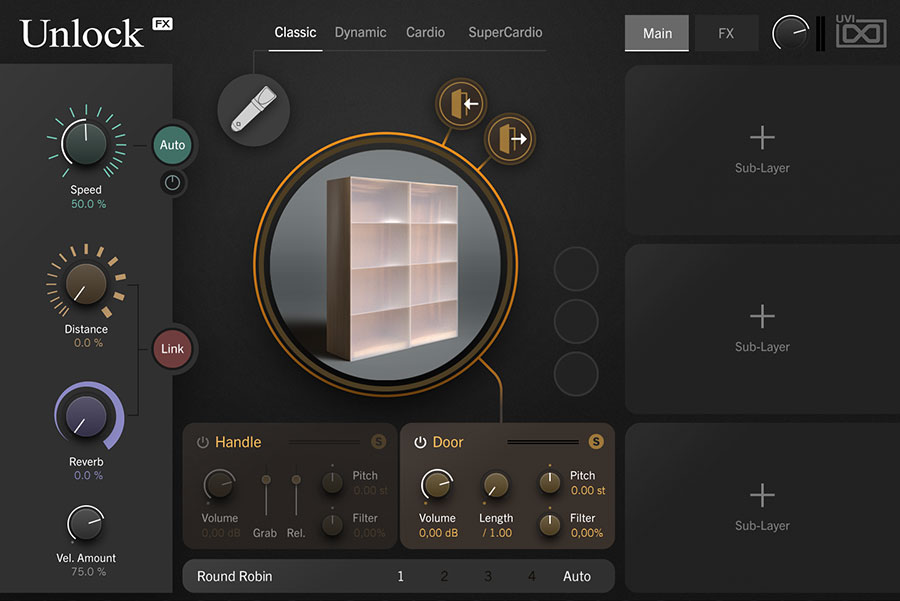Image resolution: width=900 pixels, height=601 pixels.
Task: Click the Speed knob
Action: [86, 142]
